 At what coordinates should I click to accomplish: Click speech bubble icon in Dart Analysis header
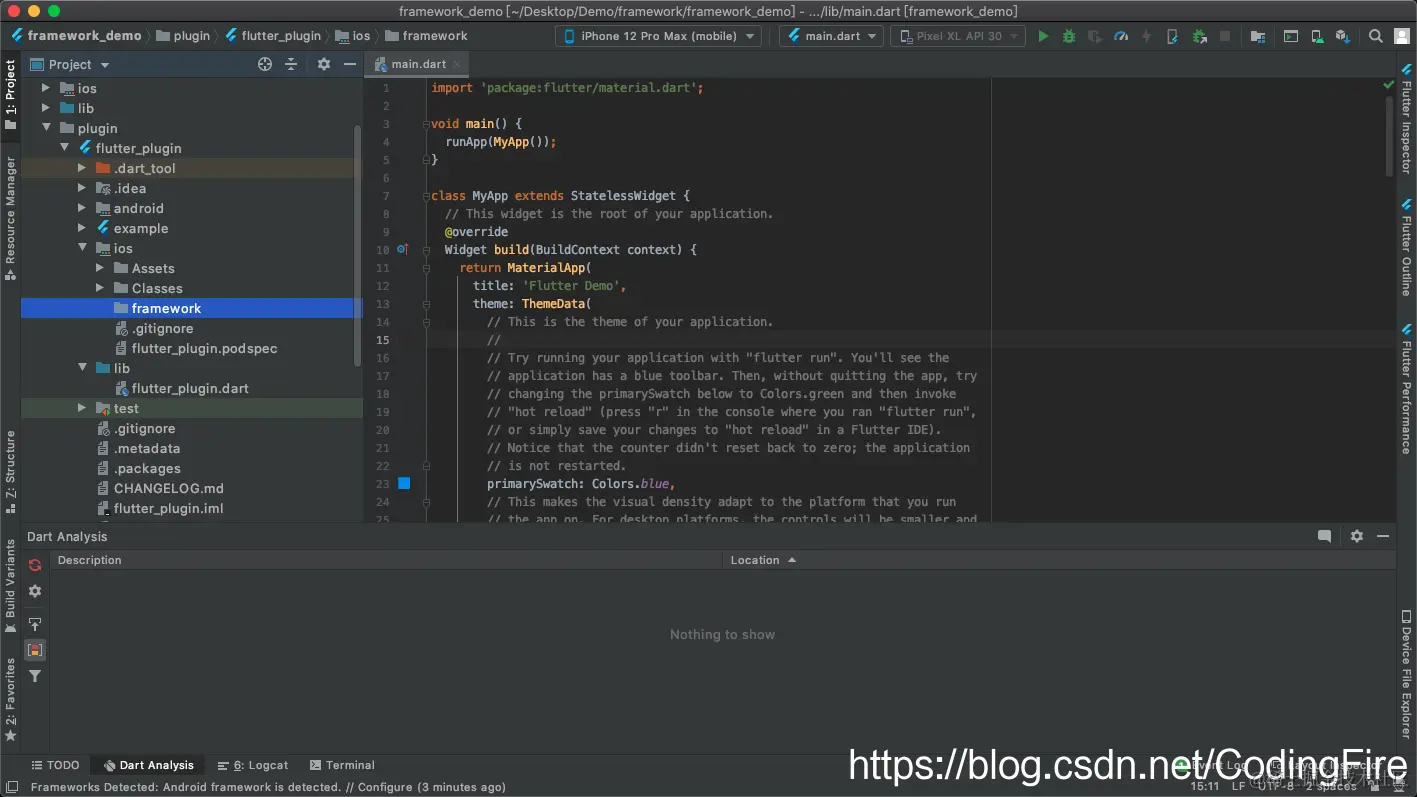[1324, 536]
